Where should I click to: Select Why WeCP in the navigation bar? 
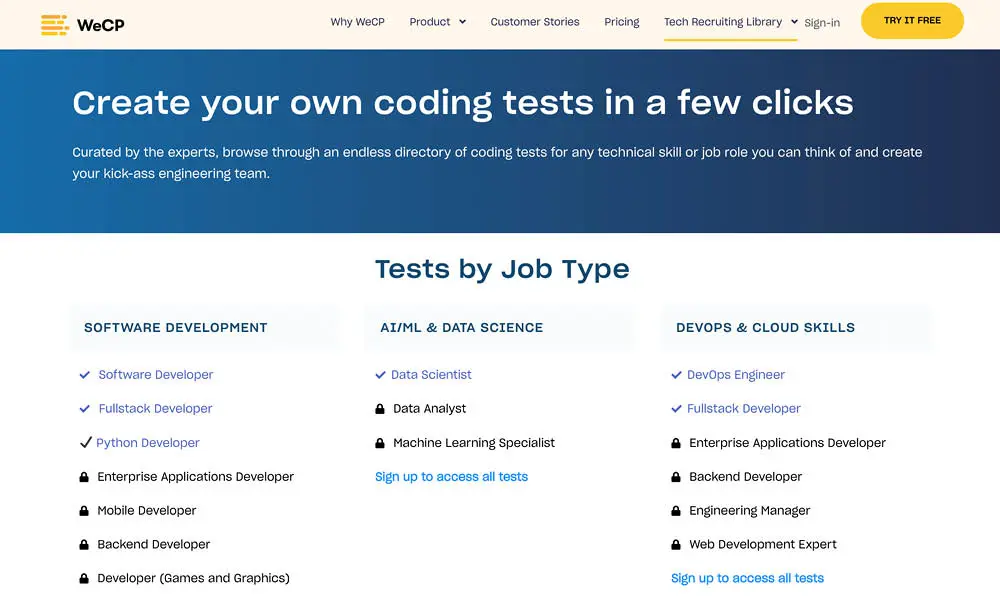point(357,20)
